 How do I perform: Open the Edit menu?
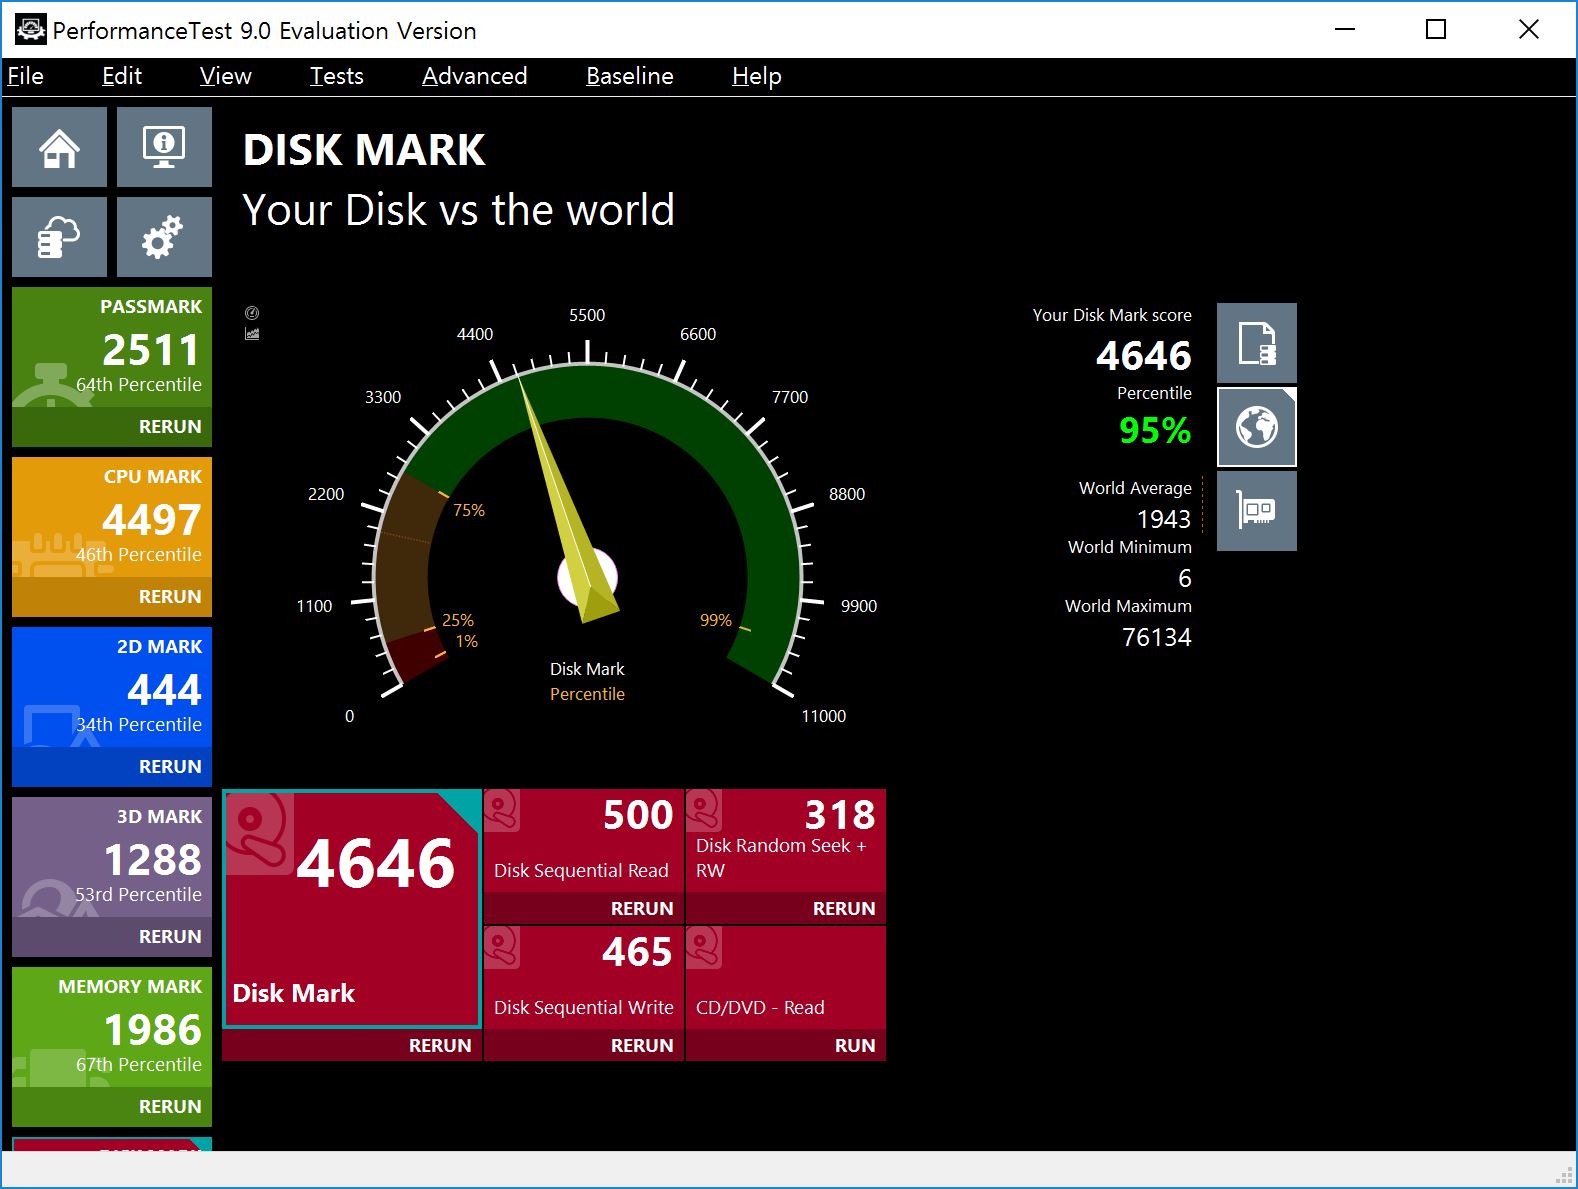122,76
